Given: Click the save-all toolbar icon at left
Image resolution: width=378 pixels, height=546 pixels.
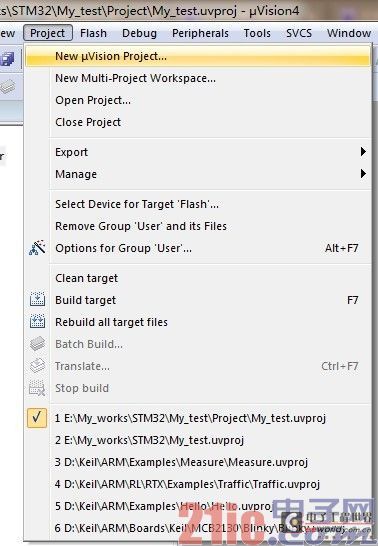Looking at the screenshot, I should tap(8, 59).
